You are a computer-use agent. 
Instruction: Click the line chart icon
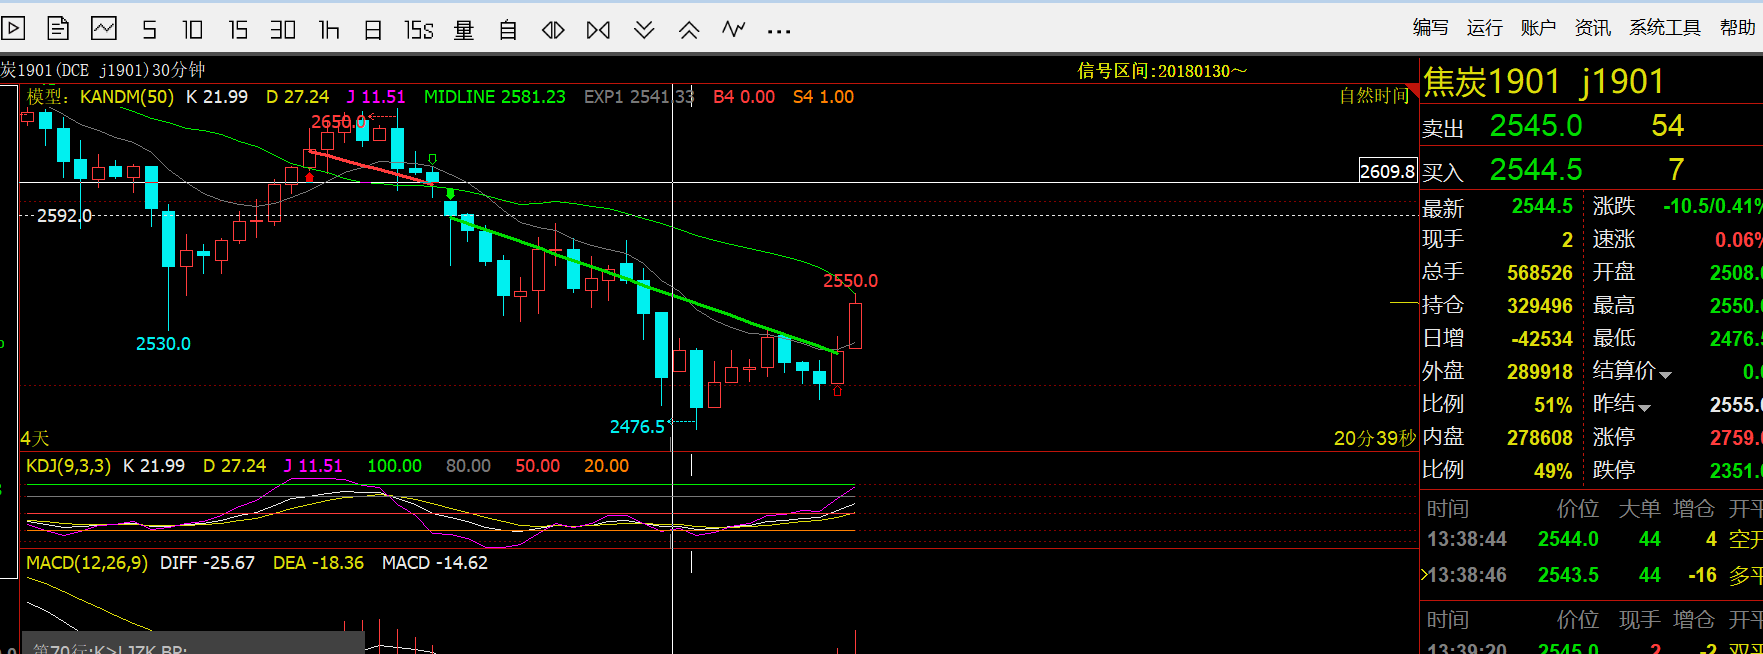point(104,29)
